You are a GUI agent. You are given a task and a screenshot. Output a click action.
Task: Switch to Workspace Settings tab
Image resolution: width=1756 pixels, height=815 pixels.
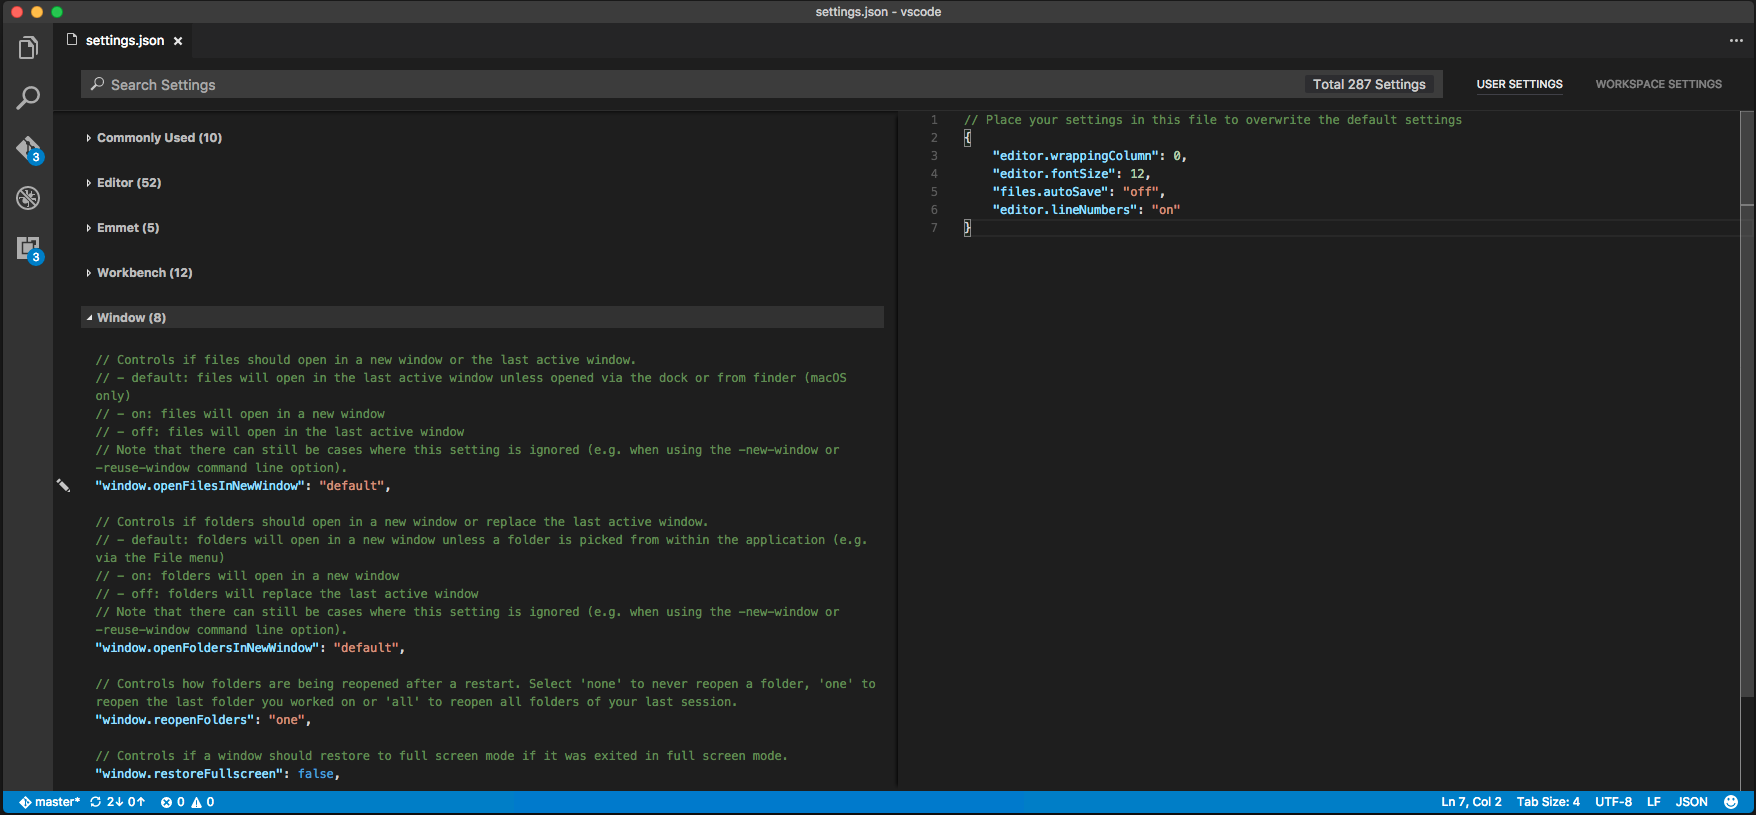pyautogui.click(x=1658, y=85)
